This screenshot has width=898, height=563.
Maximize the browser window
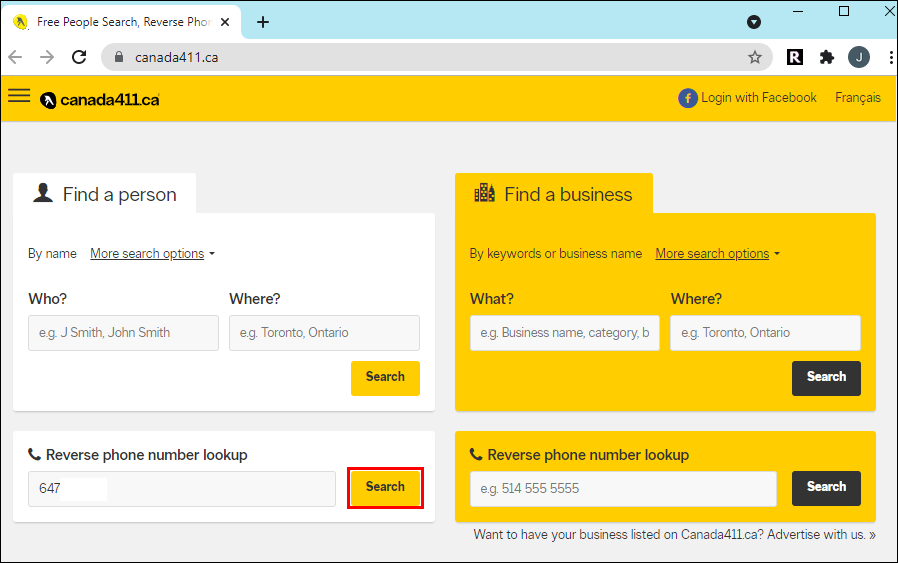[844, 11]
